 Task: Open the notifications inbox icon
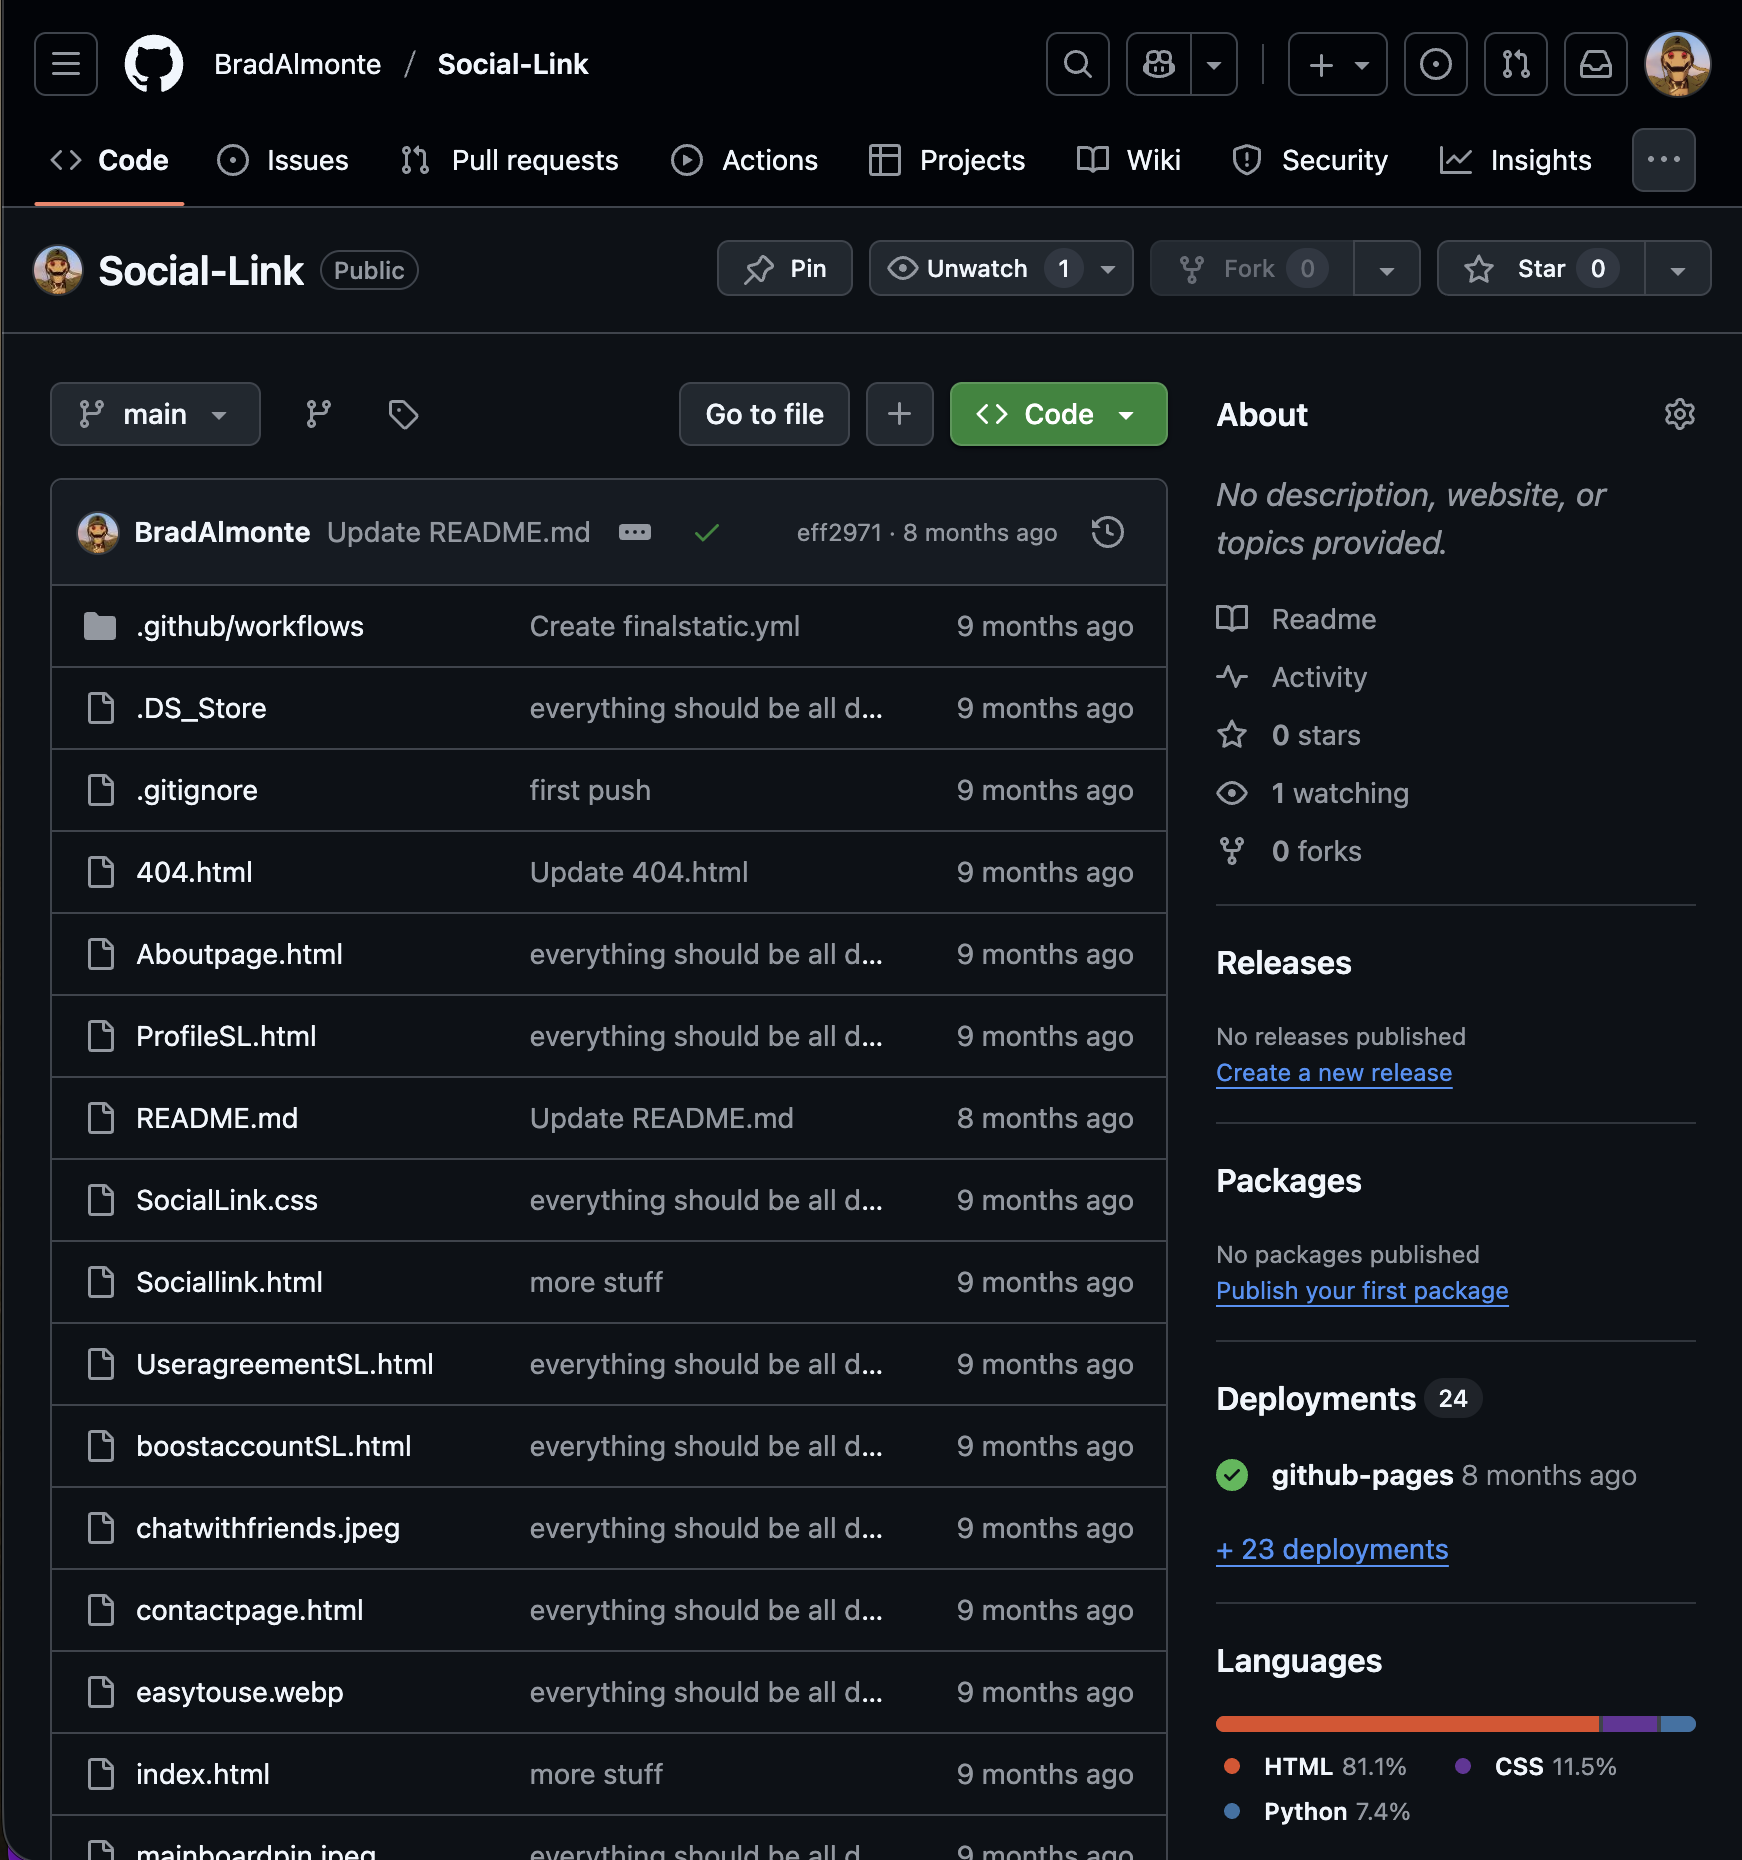point(1595,64)
